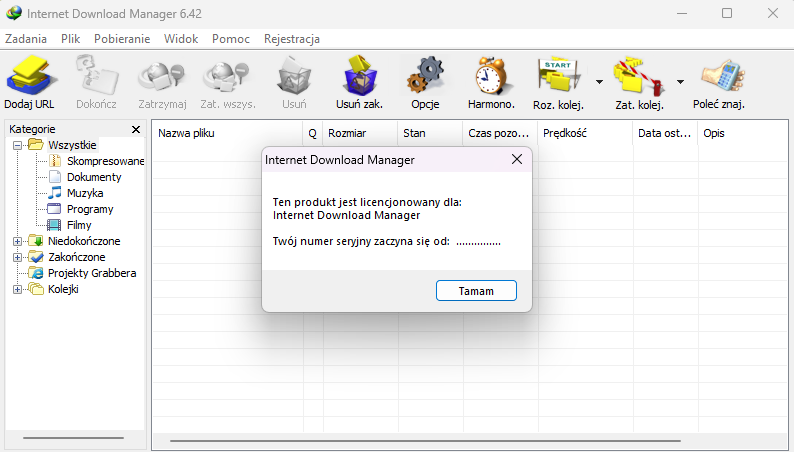
Task: Select the Wszystkie category
Action: [x=72, y=145]
